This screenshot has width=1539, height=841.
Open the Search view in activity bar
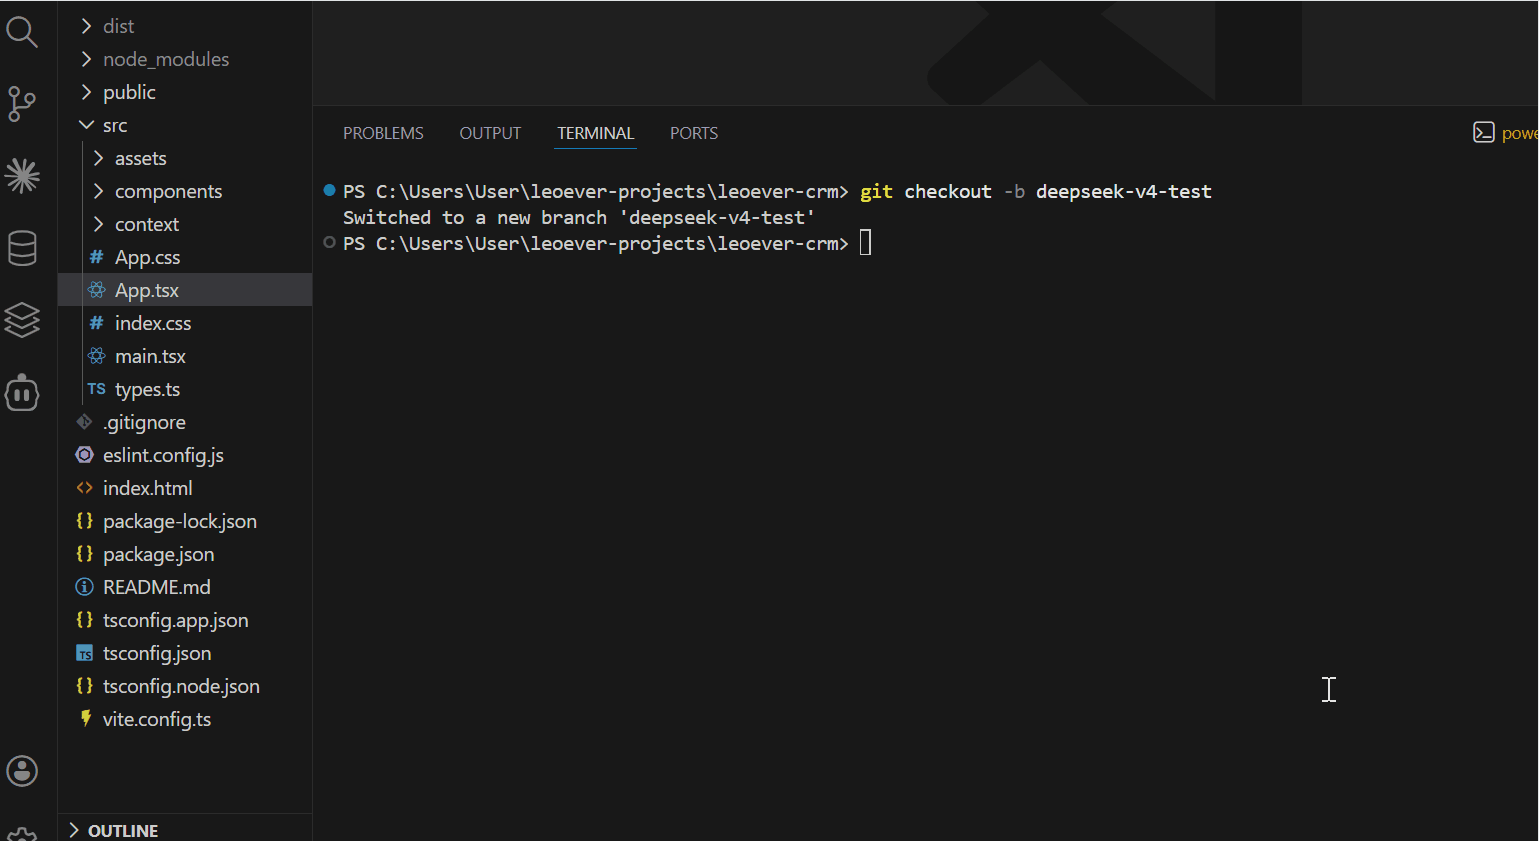coord(22,33)
